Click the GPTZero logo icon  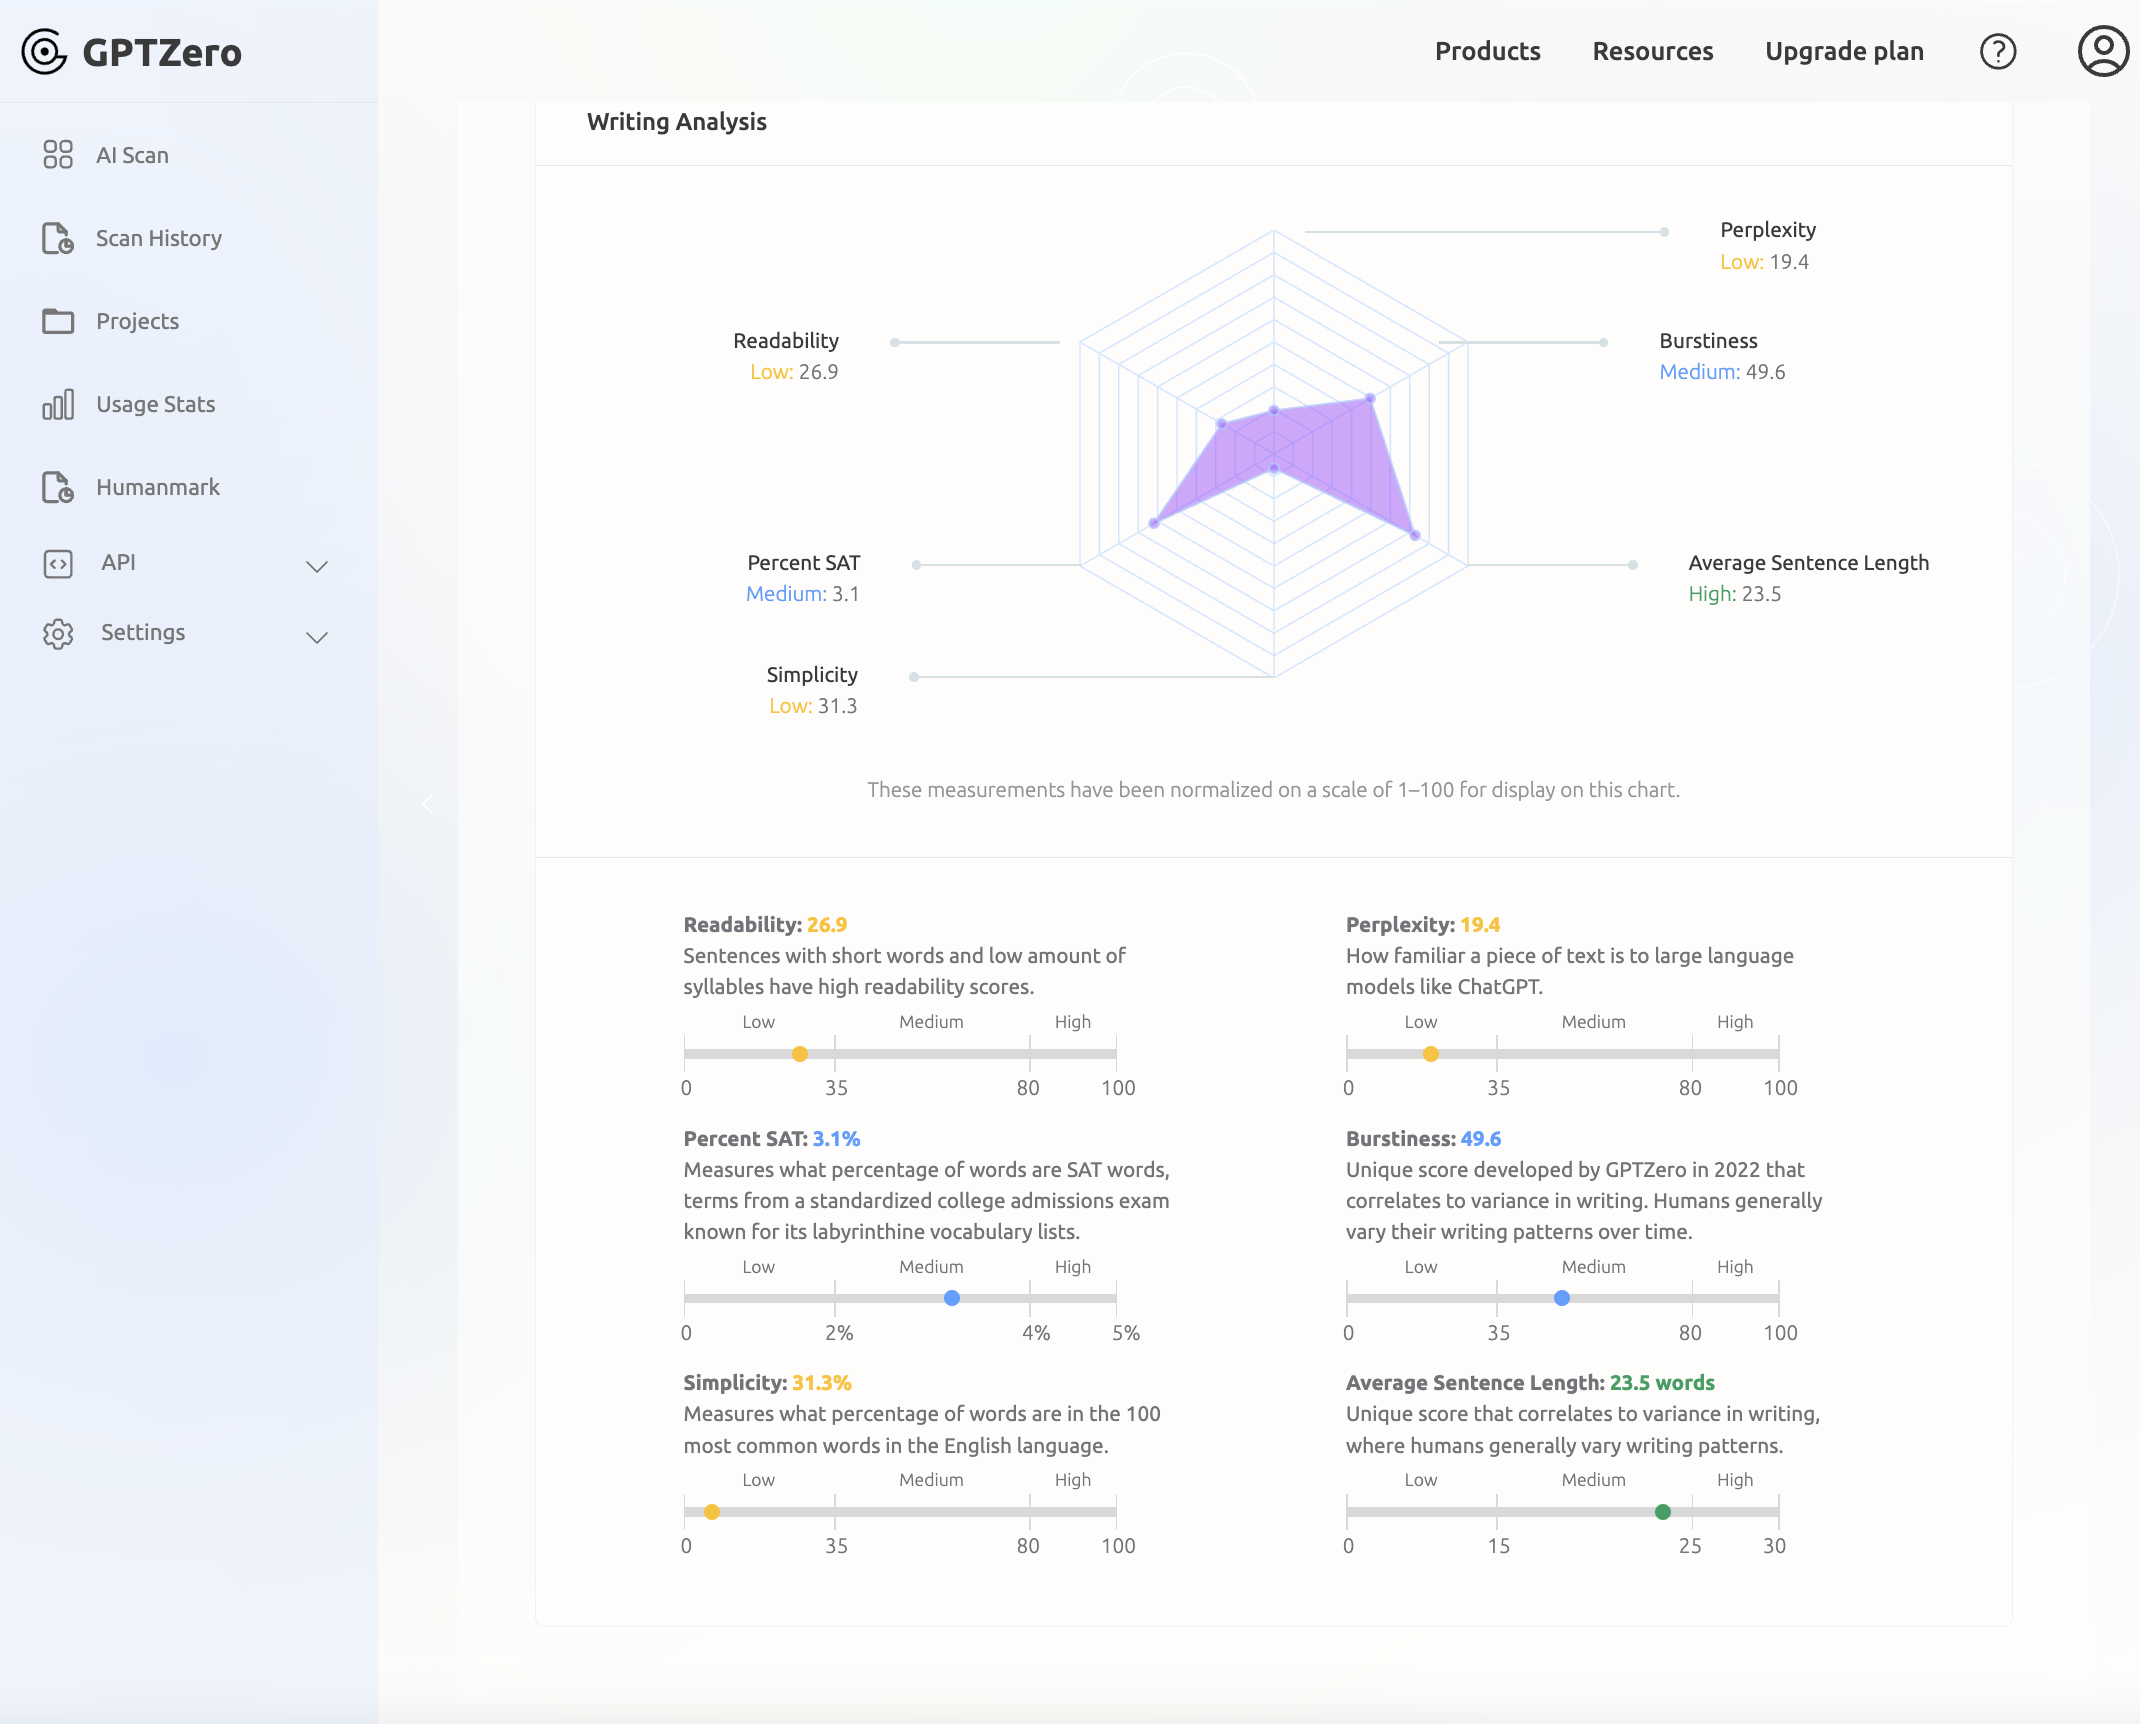pyautogui.click(x=44, y=52)
